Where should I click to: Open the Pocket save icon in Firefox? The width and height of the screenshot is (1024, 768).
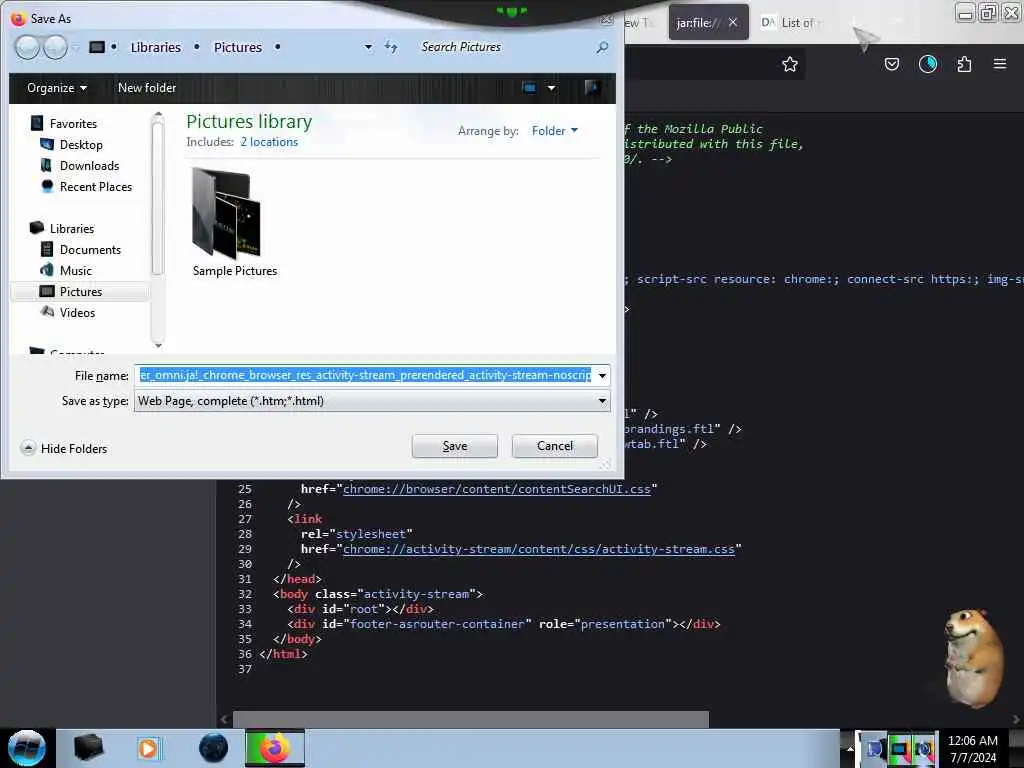coord(891,64)
